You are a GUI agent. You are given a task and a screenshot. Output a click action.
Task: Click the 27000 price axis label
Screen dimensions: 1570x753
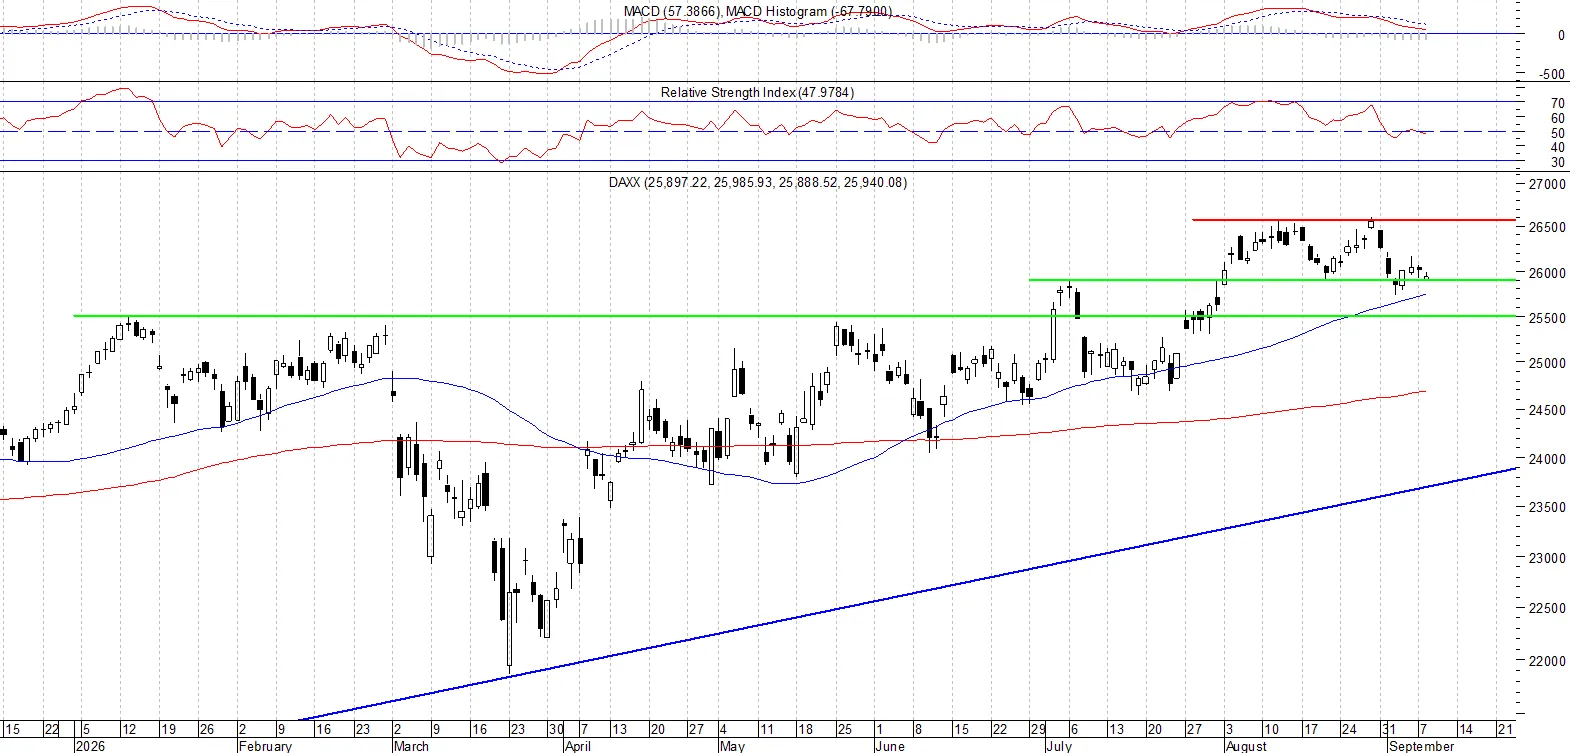(x=1547, y=184)
